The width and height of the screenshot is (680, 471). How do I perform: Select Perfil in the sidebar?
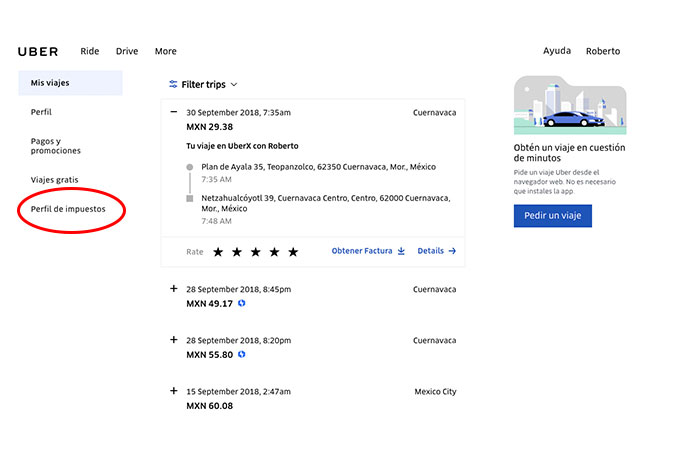tap(41, 112)
